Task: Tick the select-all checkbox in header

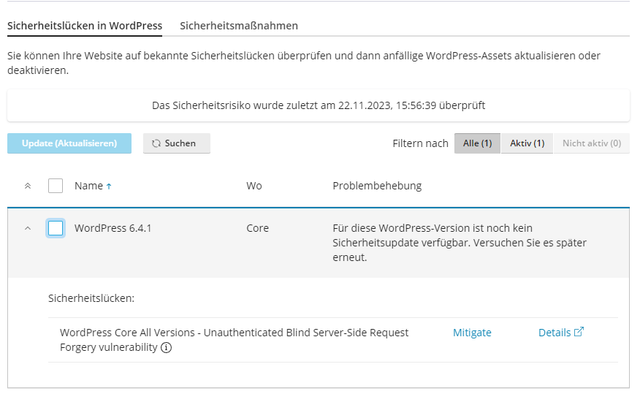Action: tap(56, 186)
